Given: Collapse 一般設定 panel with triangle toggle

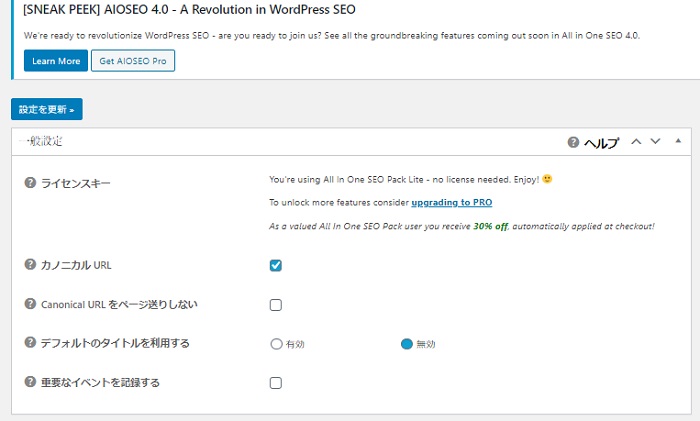Looking at the screenshot, I should coord(678,141).
